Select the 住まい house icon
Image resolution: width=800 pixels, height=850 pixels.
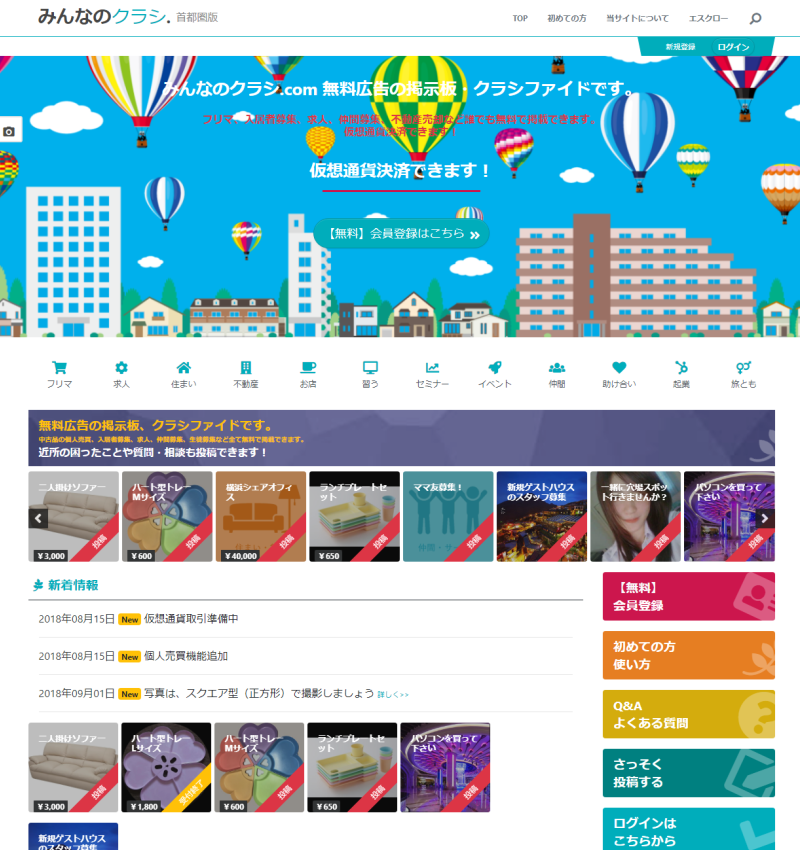(184, 368)
